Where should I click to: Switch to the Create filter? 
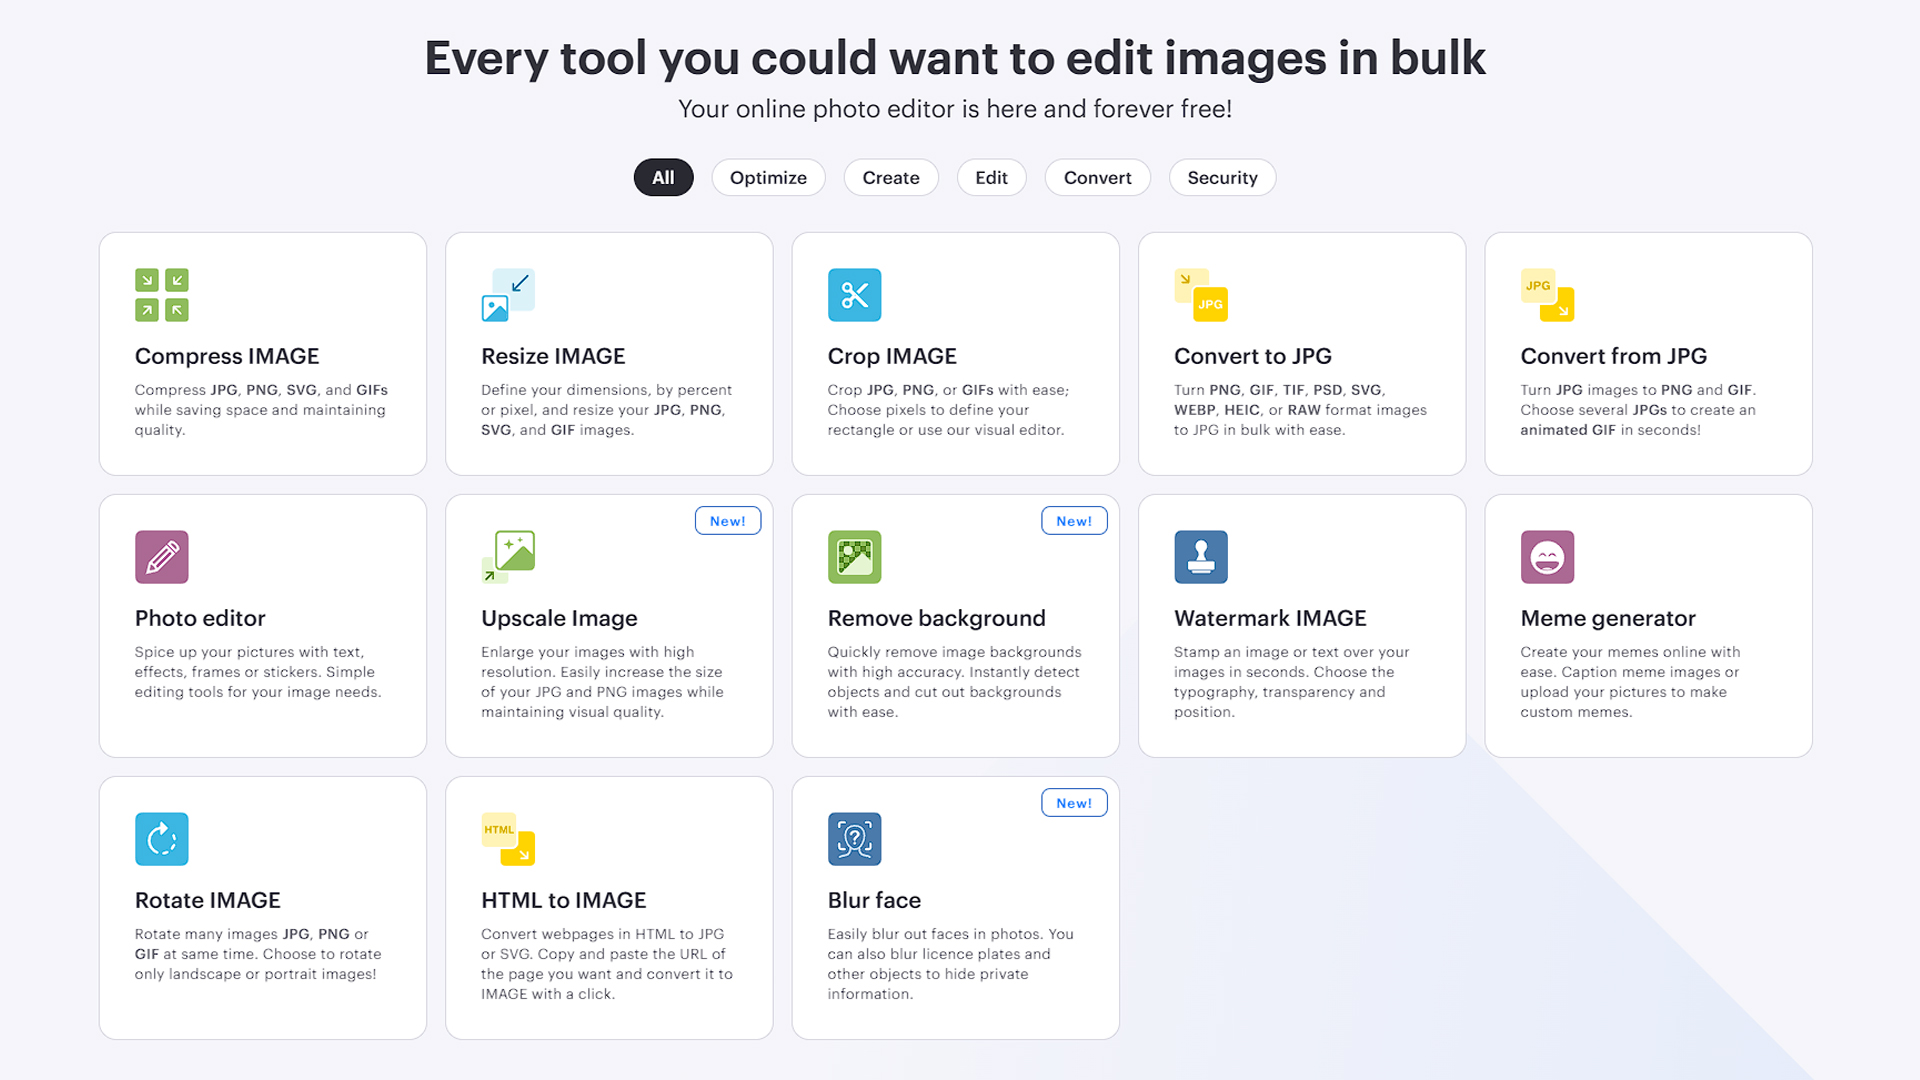click(891, 178)
